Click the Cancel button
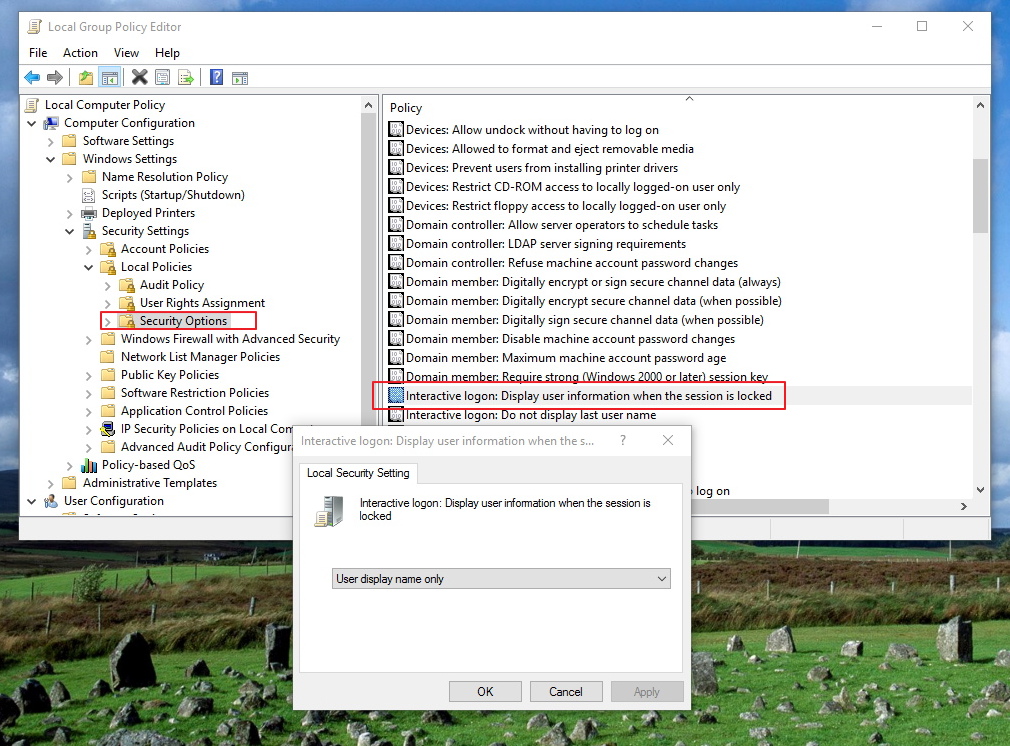Image resolution: width=1010 pixels, height=746 pixels. pos(566,691)
